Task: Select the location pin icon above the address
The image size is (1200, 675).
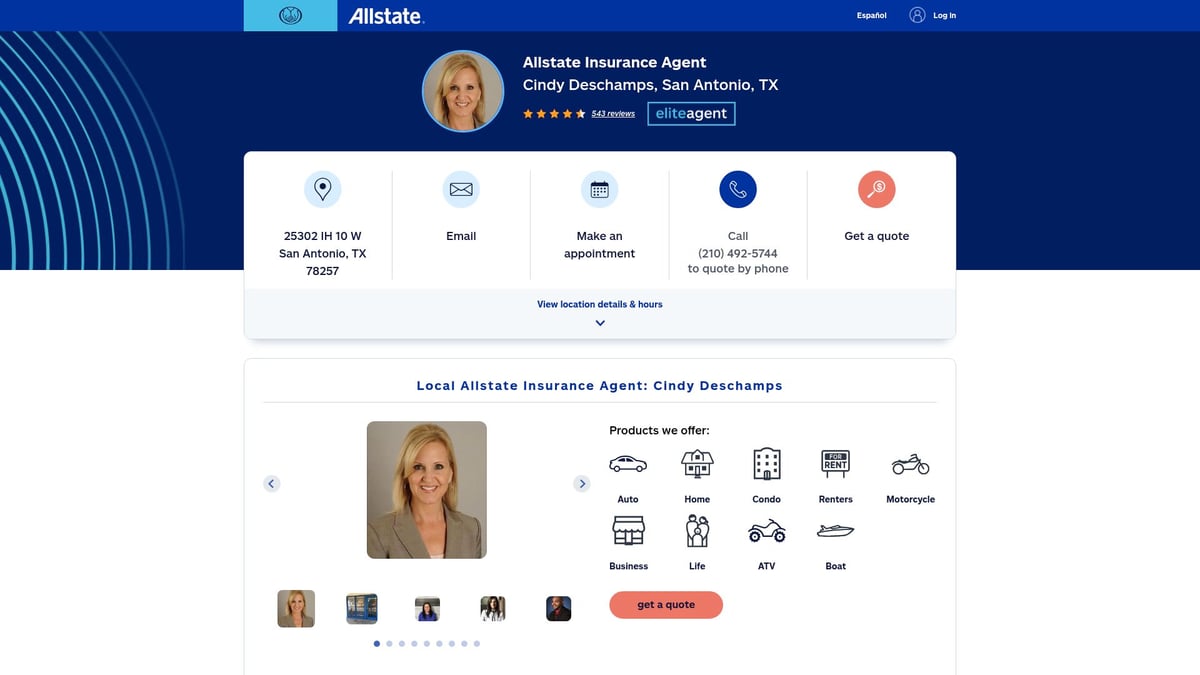Action: point(322,188)
